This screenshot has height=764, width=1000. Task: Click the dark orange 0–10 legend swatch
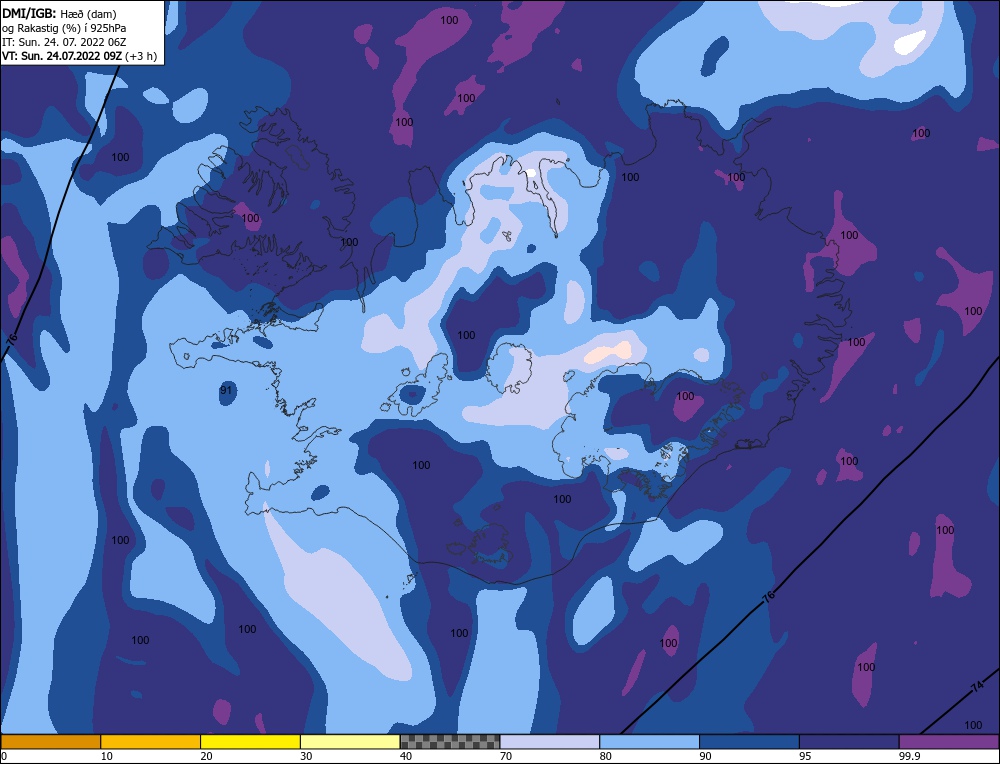coord(50,742)
